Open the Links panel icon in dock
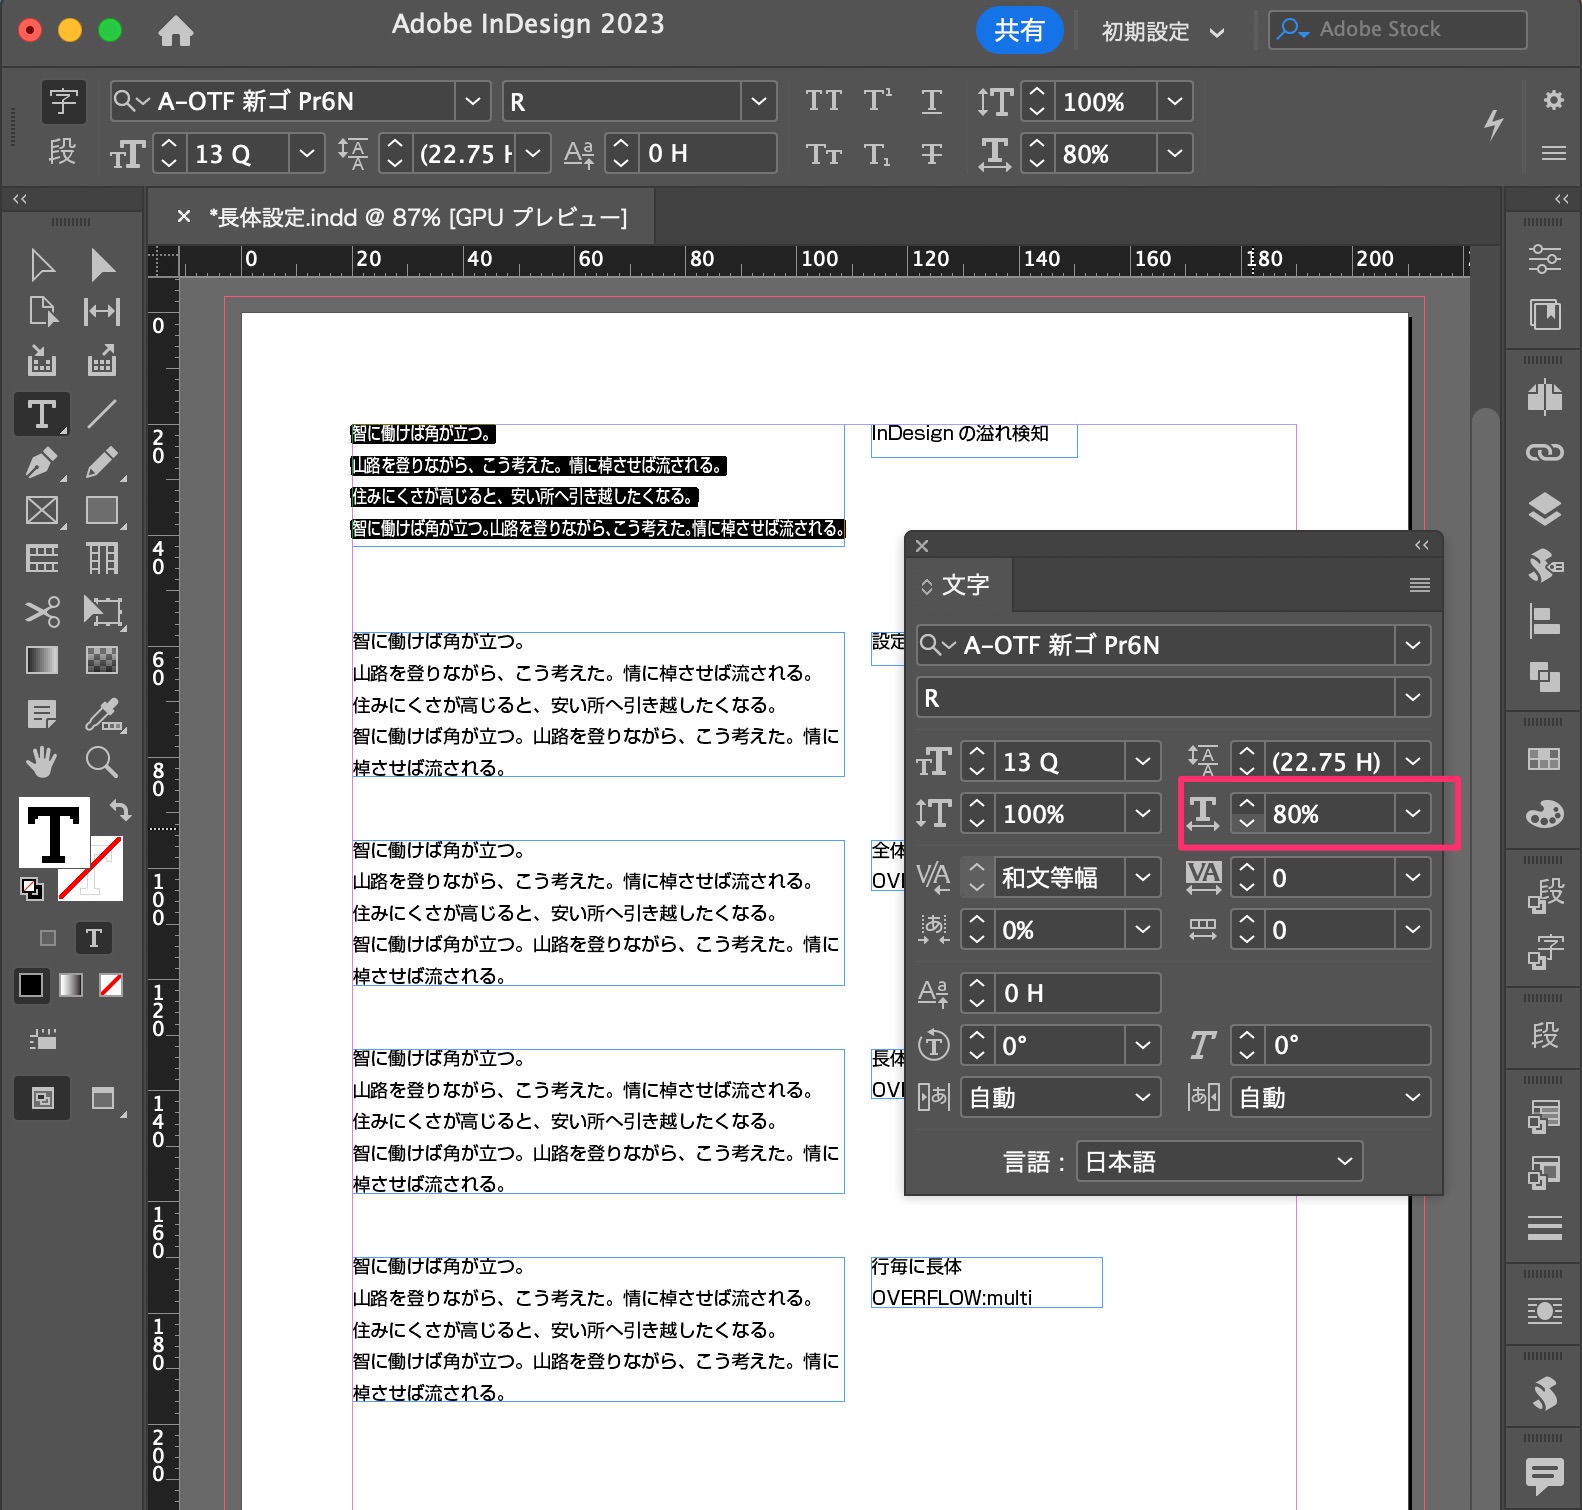 tap(1544, 453)
